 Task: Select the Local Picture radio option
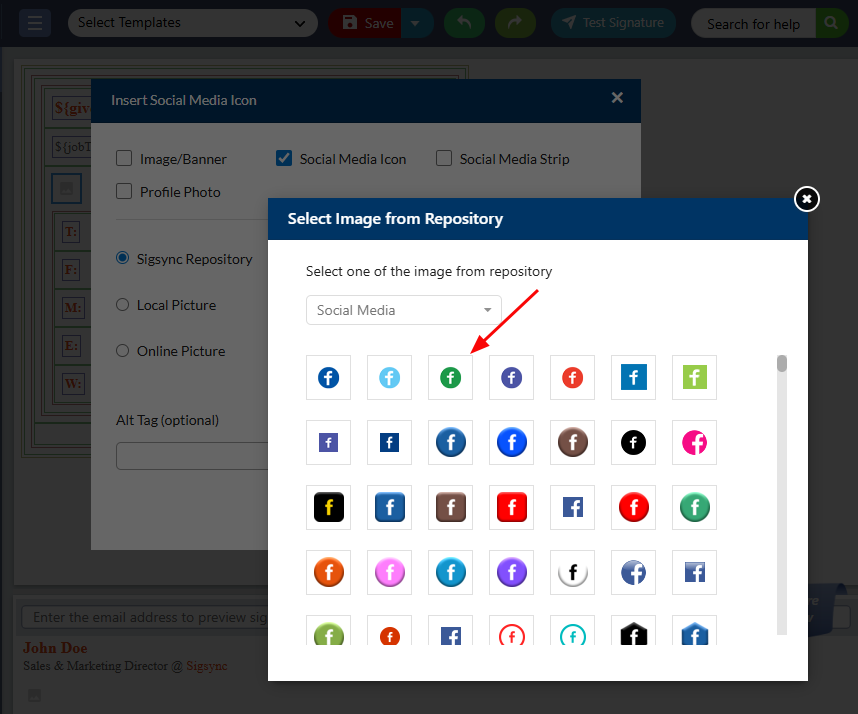(123, 305)
